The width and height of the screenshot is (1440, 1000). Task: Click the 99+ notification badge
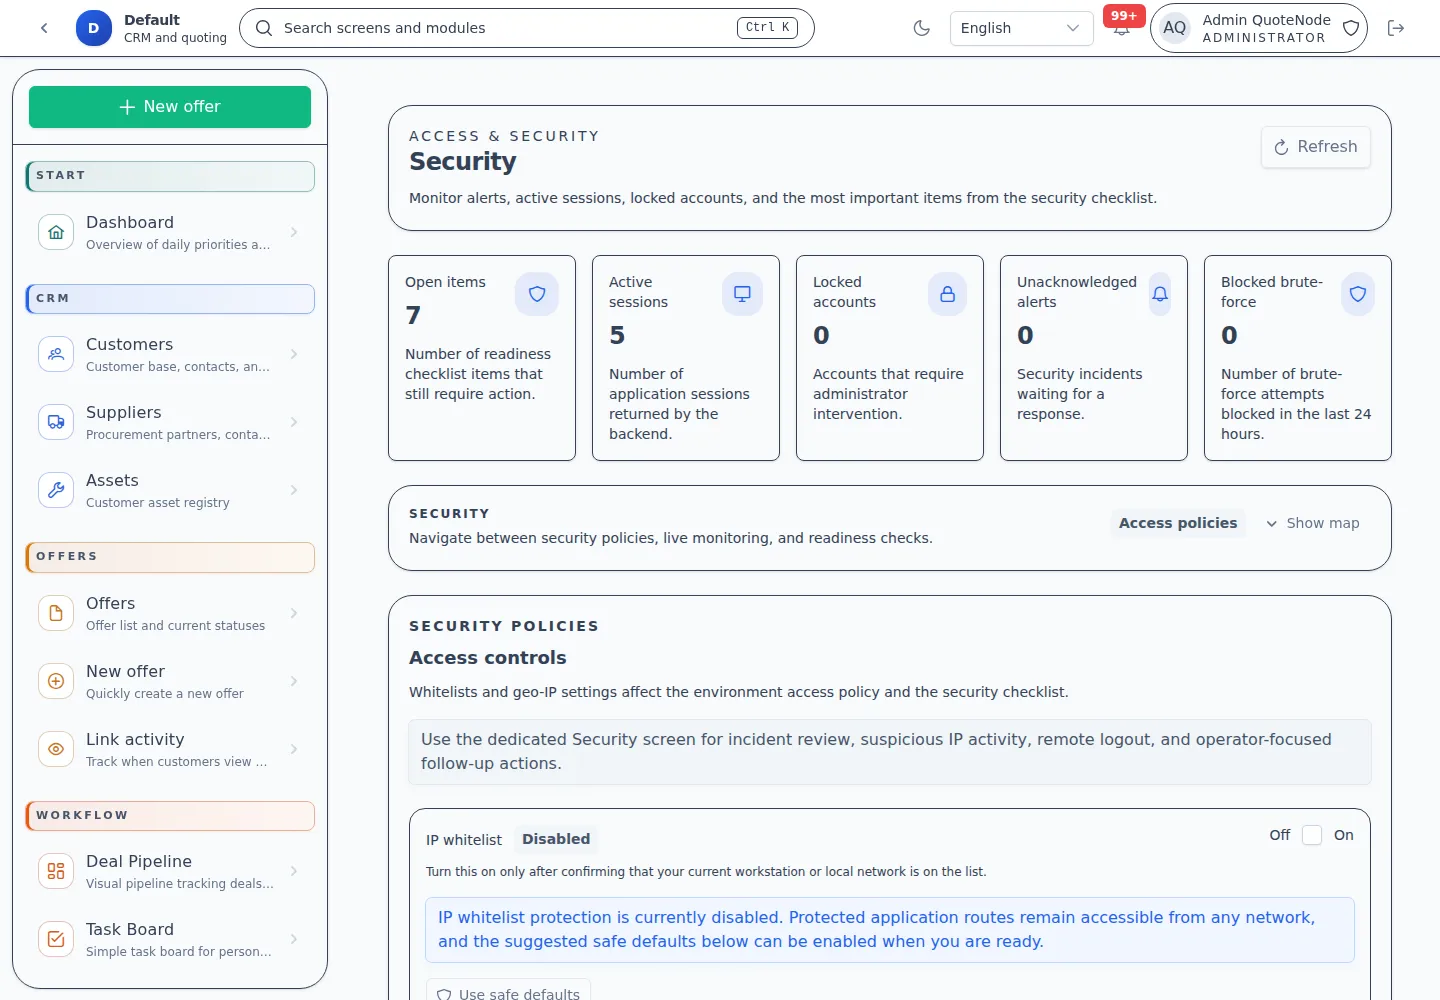pyautogui.click(x=1124, y=16)
